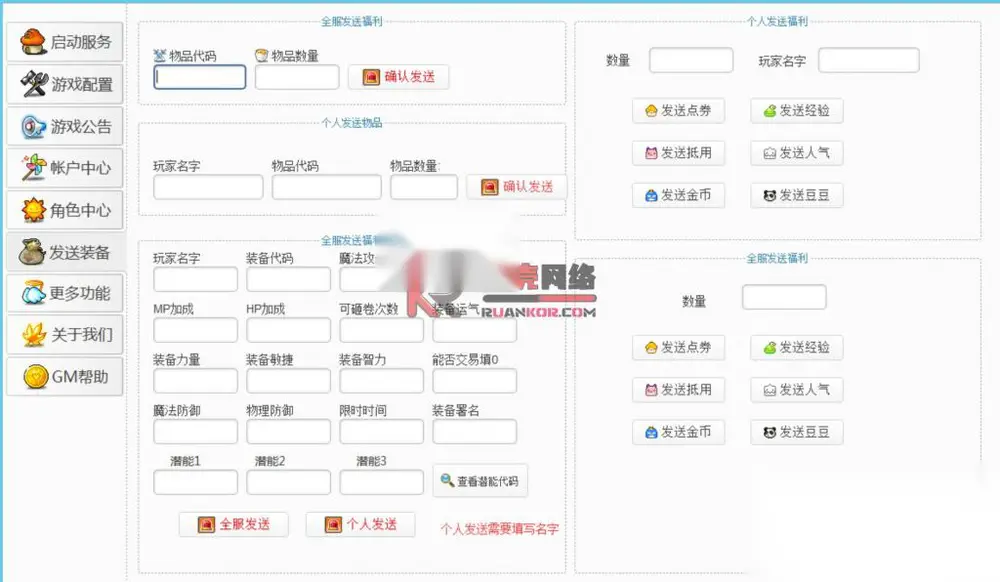Click 发送经验 in the lower-right 全服发送福利 panel
1000x582 pixels.
pyautogui.click(x=797, y=347)
